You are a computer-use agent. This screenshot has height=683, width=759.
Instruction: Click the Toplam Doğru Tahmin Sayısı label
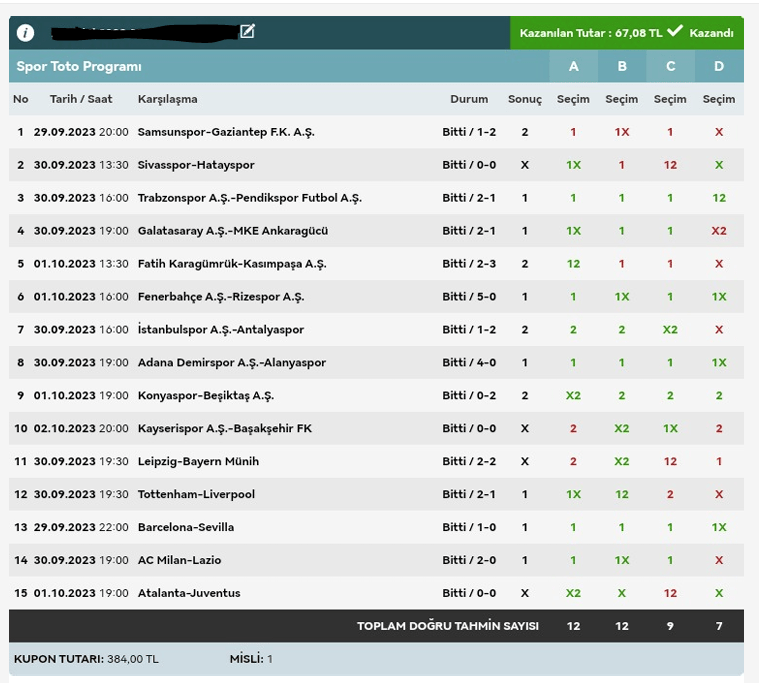[447, 626]
